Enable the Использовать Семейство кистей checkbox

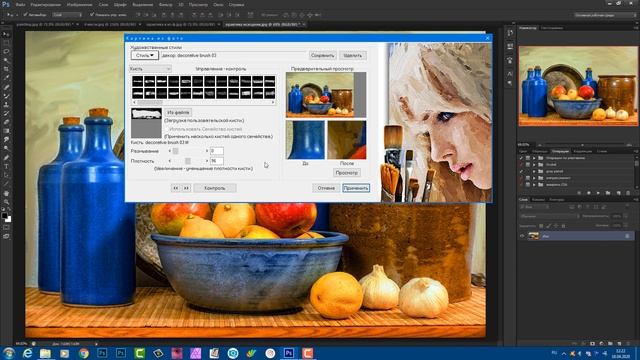[167, 129]
